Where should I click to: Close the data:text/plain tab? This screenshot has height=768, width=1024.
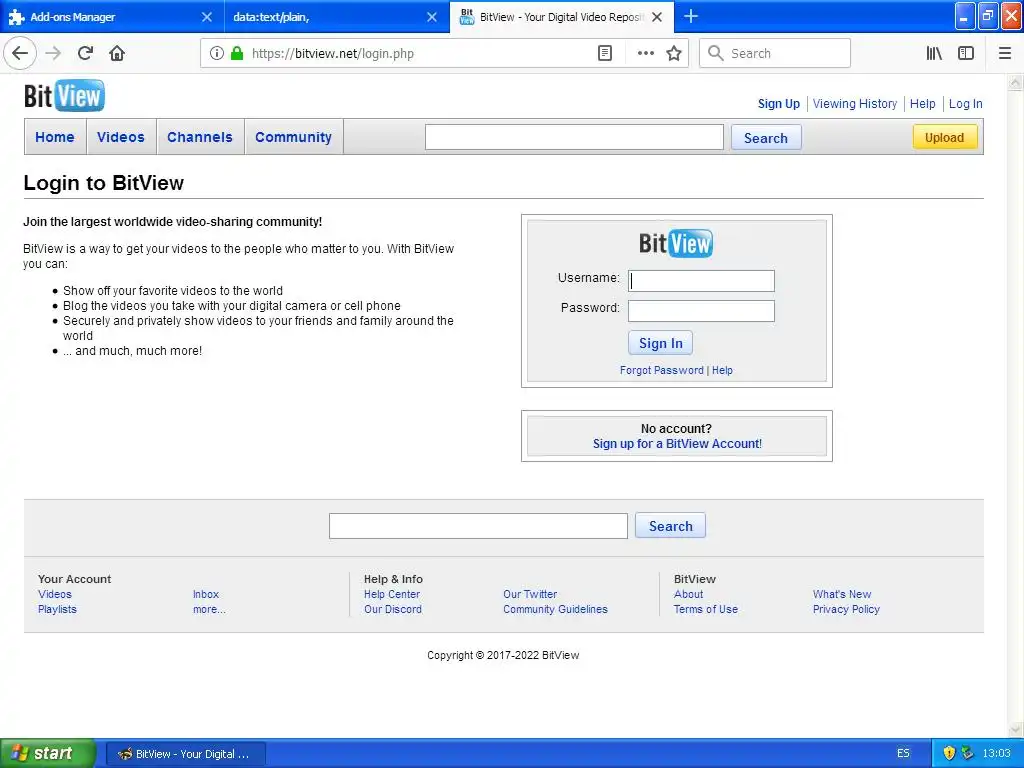coord(432,17)
